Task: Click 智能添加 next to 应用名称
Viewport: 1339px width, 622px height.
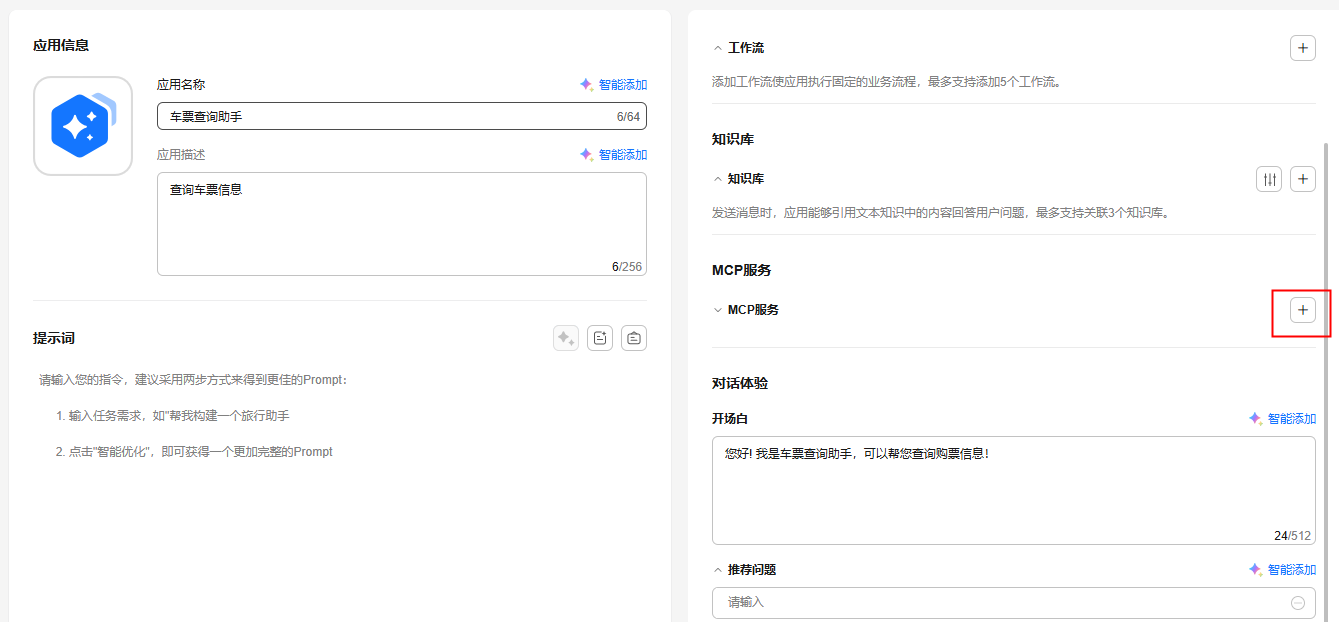Action: 613,85
